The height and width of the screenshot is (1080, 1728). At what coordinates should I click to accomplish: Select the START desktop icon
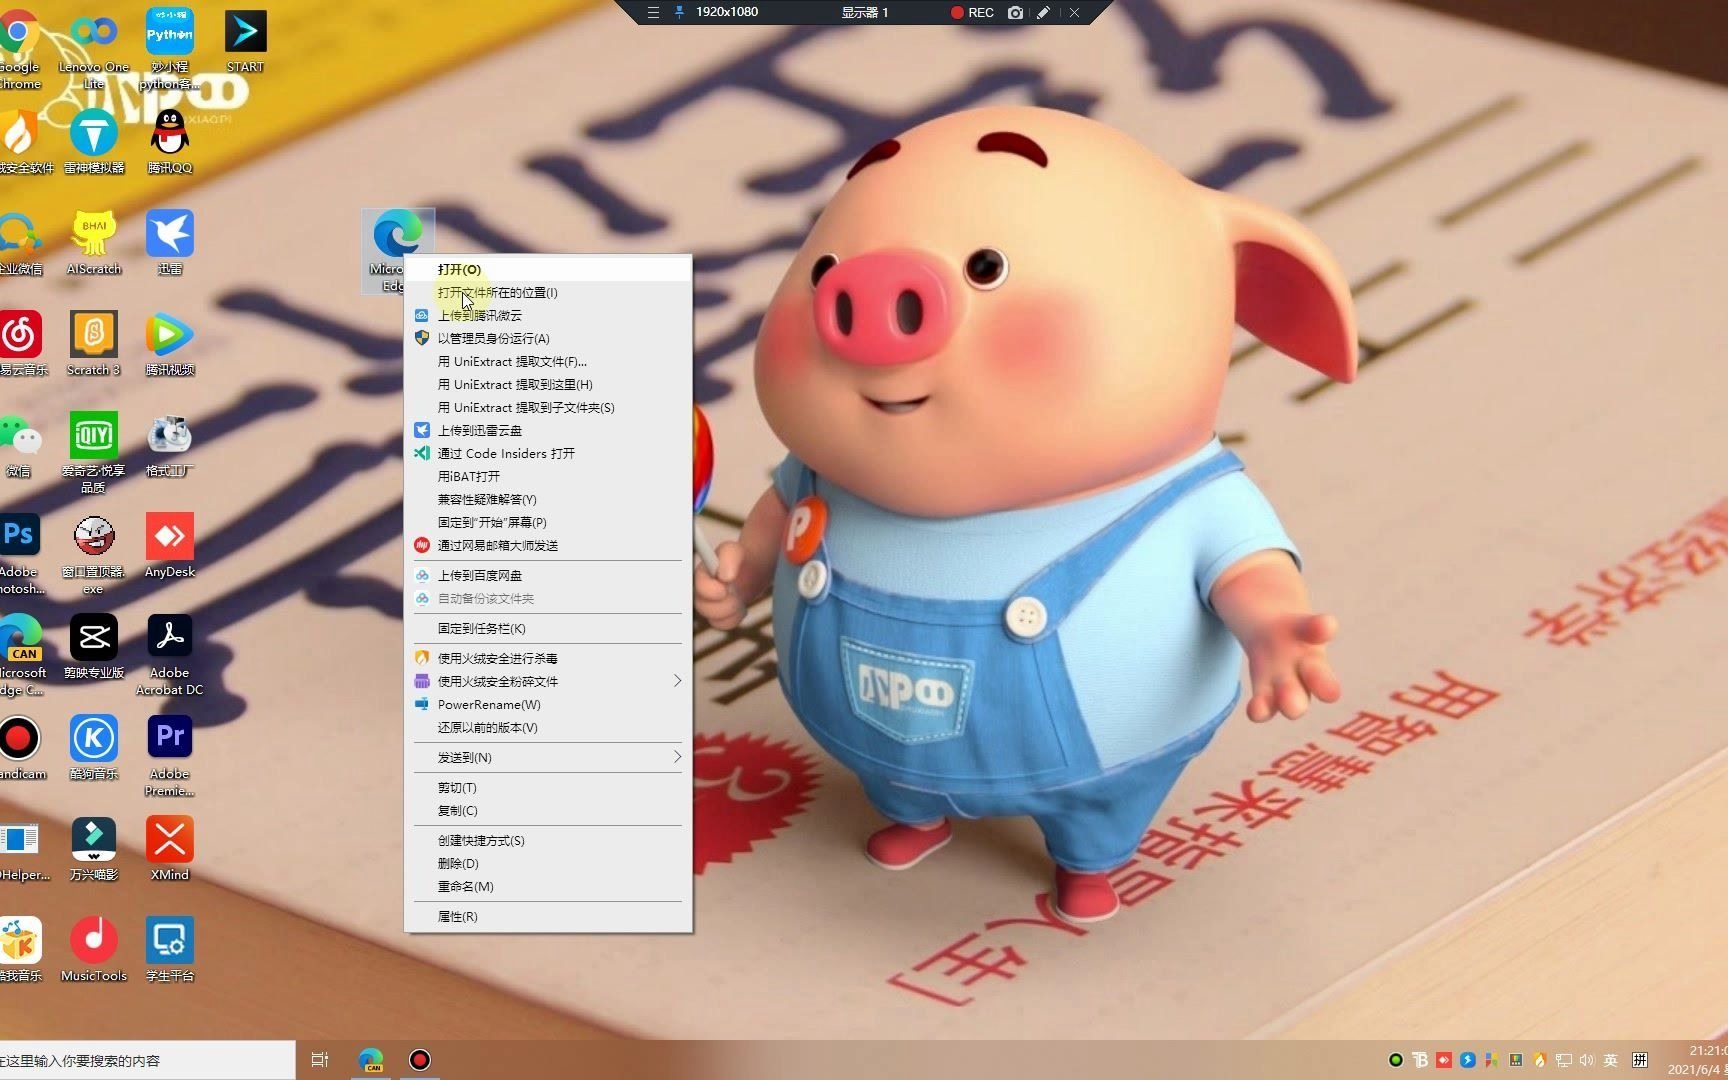pyautogui.click(x=245, y=40)
